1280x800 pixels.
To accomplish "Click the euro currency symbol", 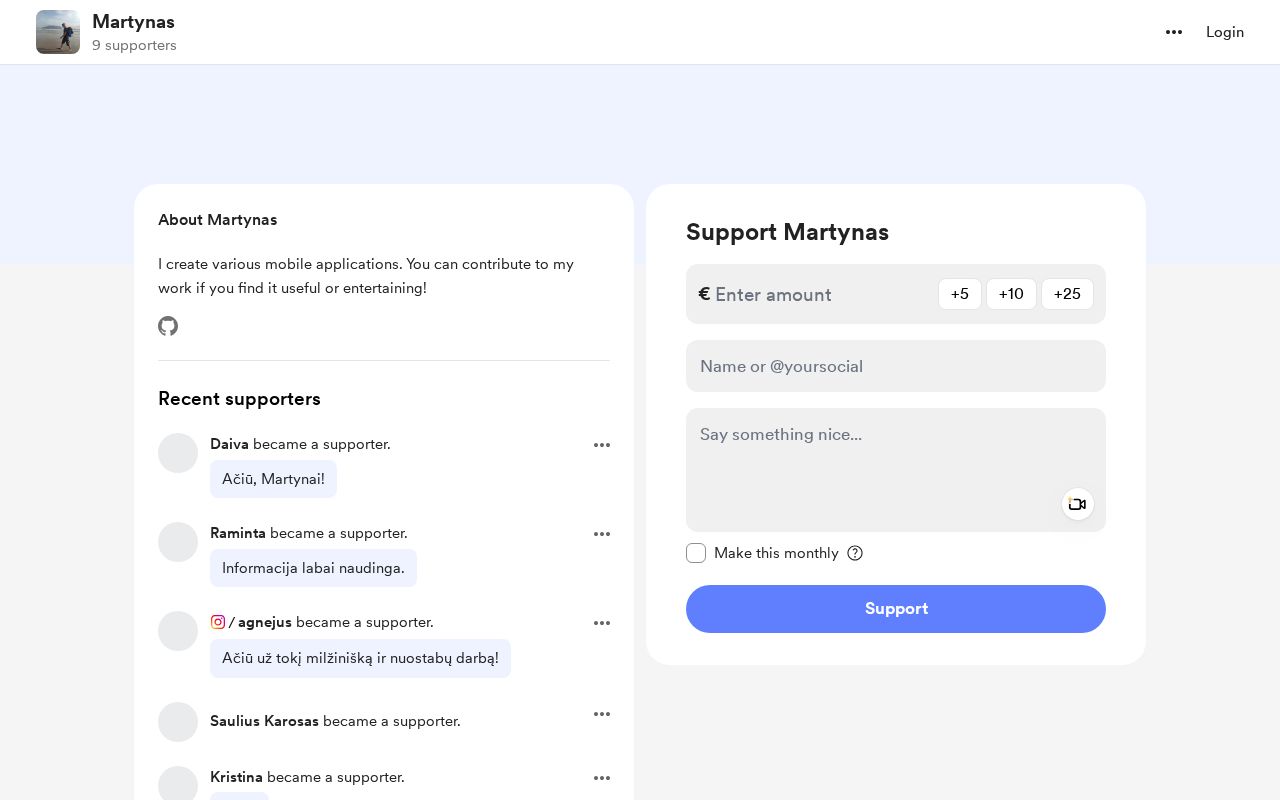I will pos(704,294).
